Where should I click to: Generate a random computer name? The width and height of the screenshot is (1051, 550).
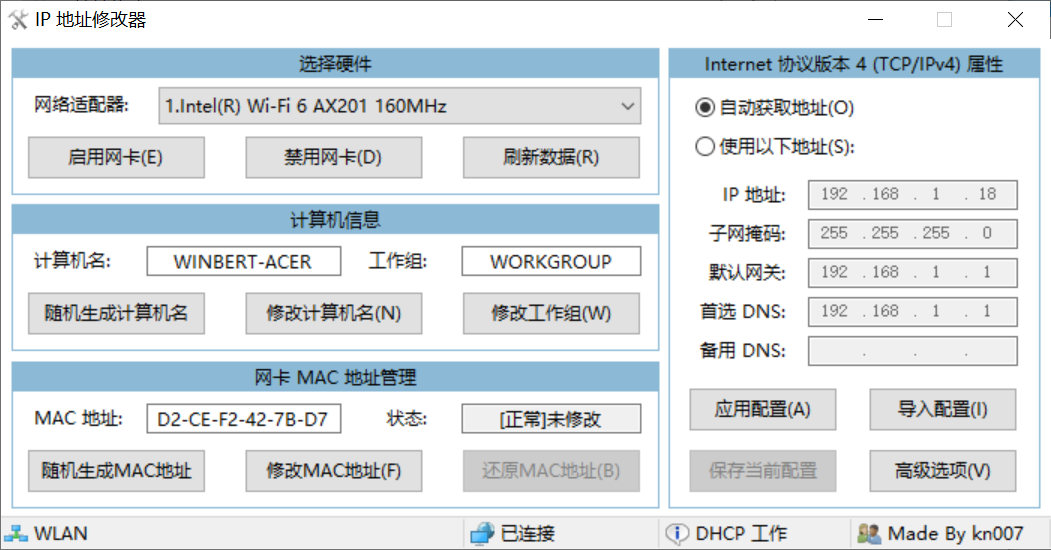click(x=116, y=313)
